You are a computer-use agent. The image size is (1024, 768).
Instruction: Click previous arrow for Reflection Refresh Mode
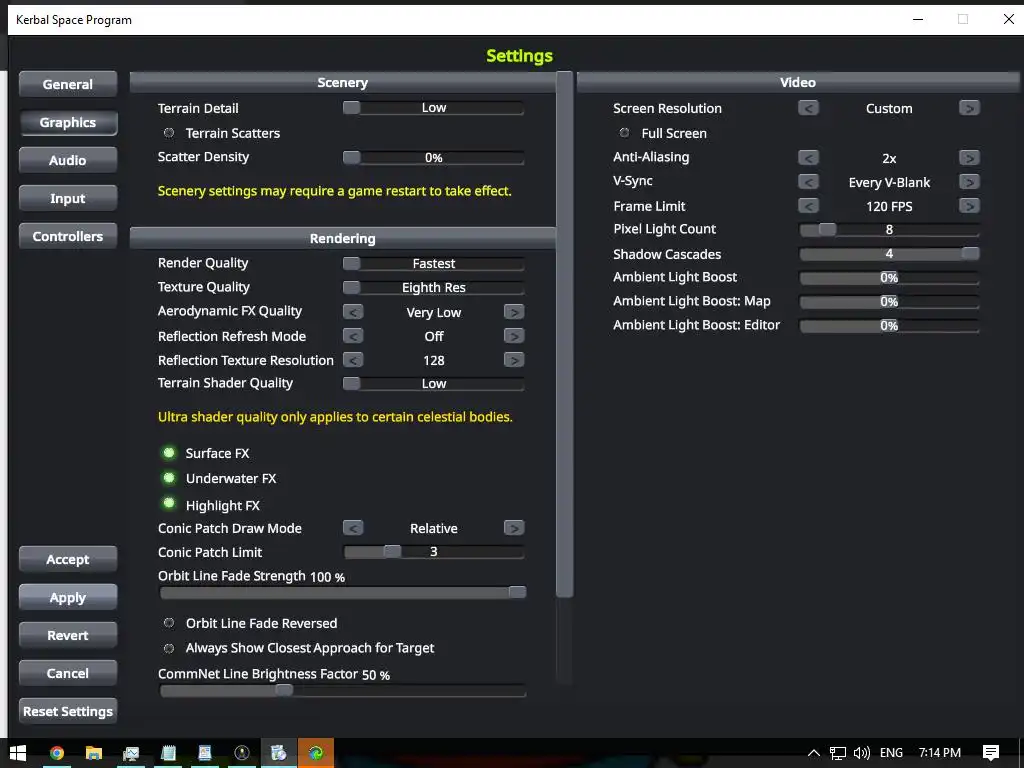click(x=353, y=336)
